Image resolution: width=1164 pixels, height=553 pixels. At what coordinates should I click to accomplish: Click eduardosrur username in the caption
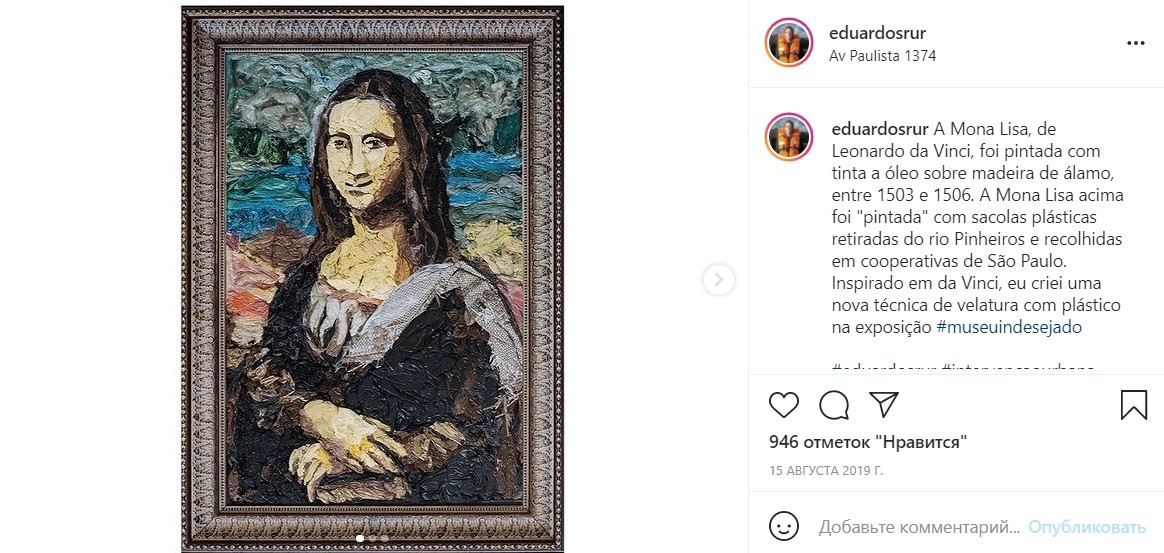[x=879, y=129]
